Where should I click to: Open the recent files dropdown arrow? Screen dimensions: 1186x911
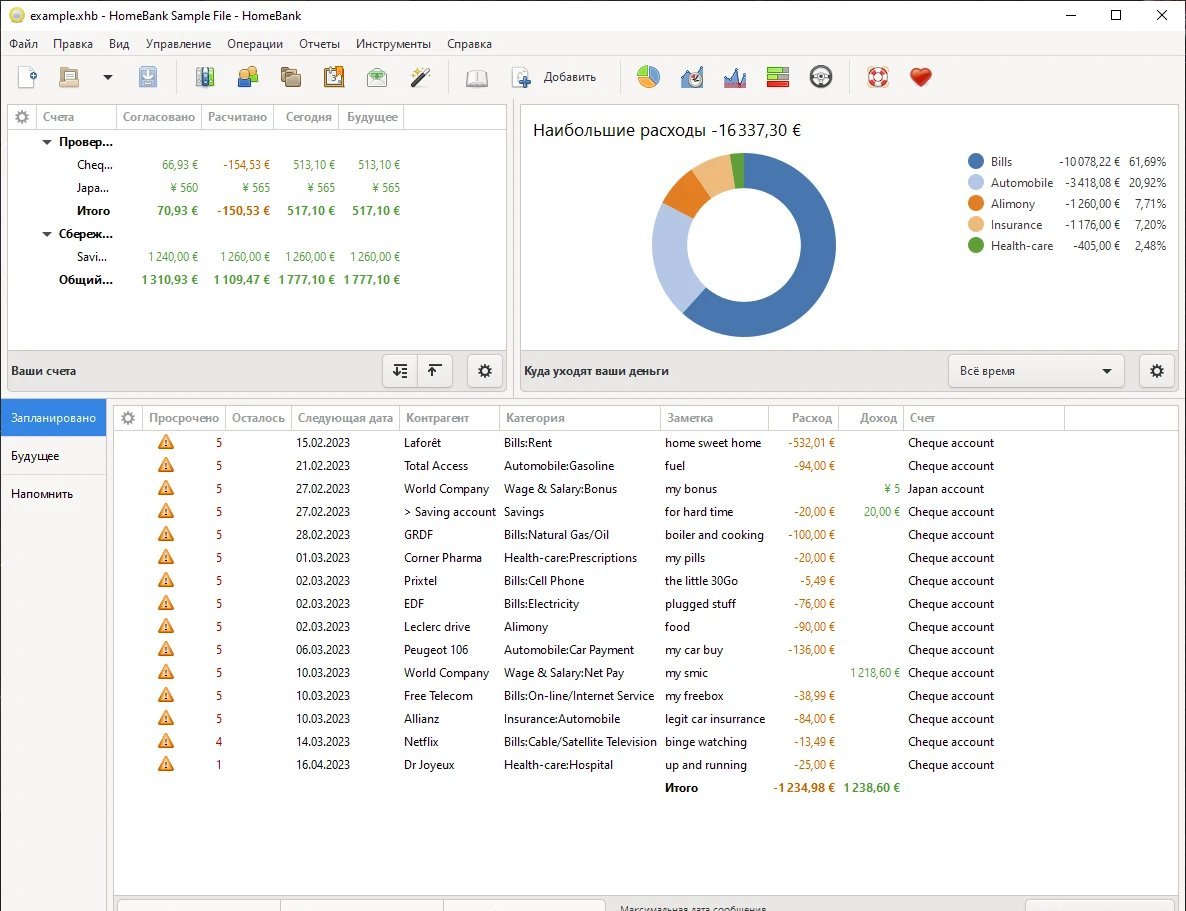click(108, 77)
